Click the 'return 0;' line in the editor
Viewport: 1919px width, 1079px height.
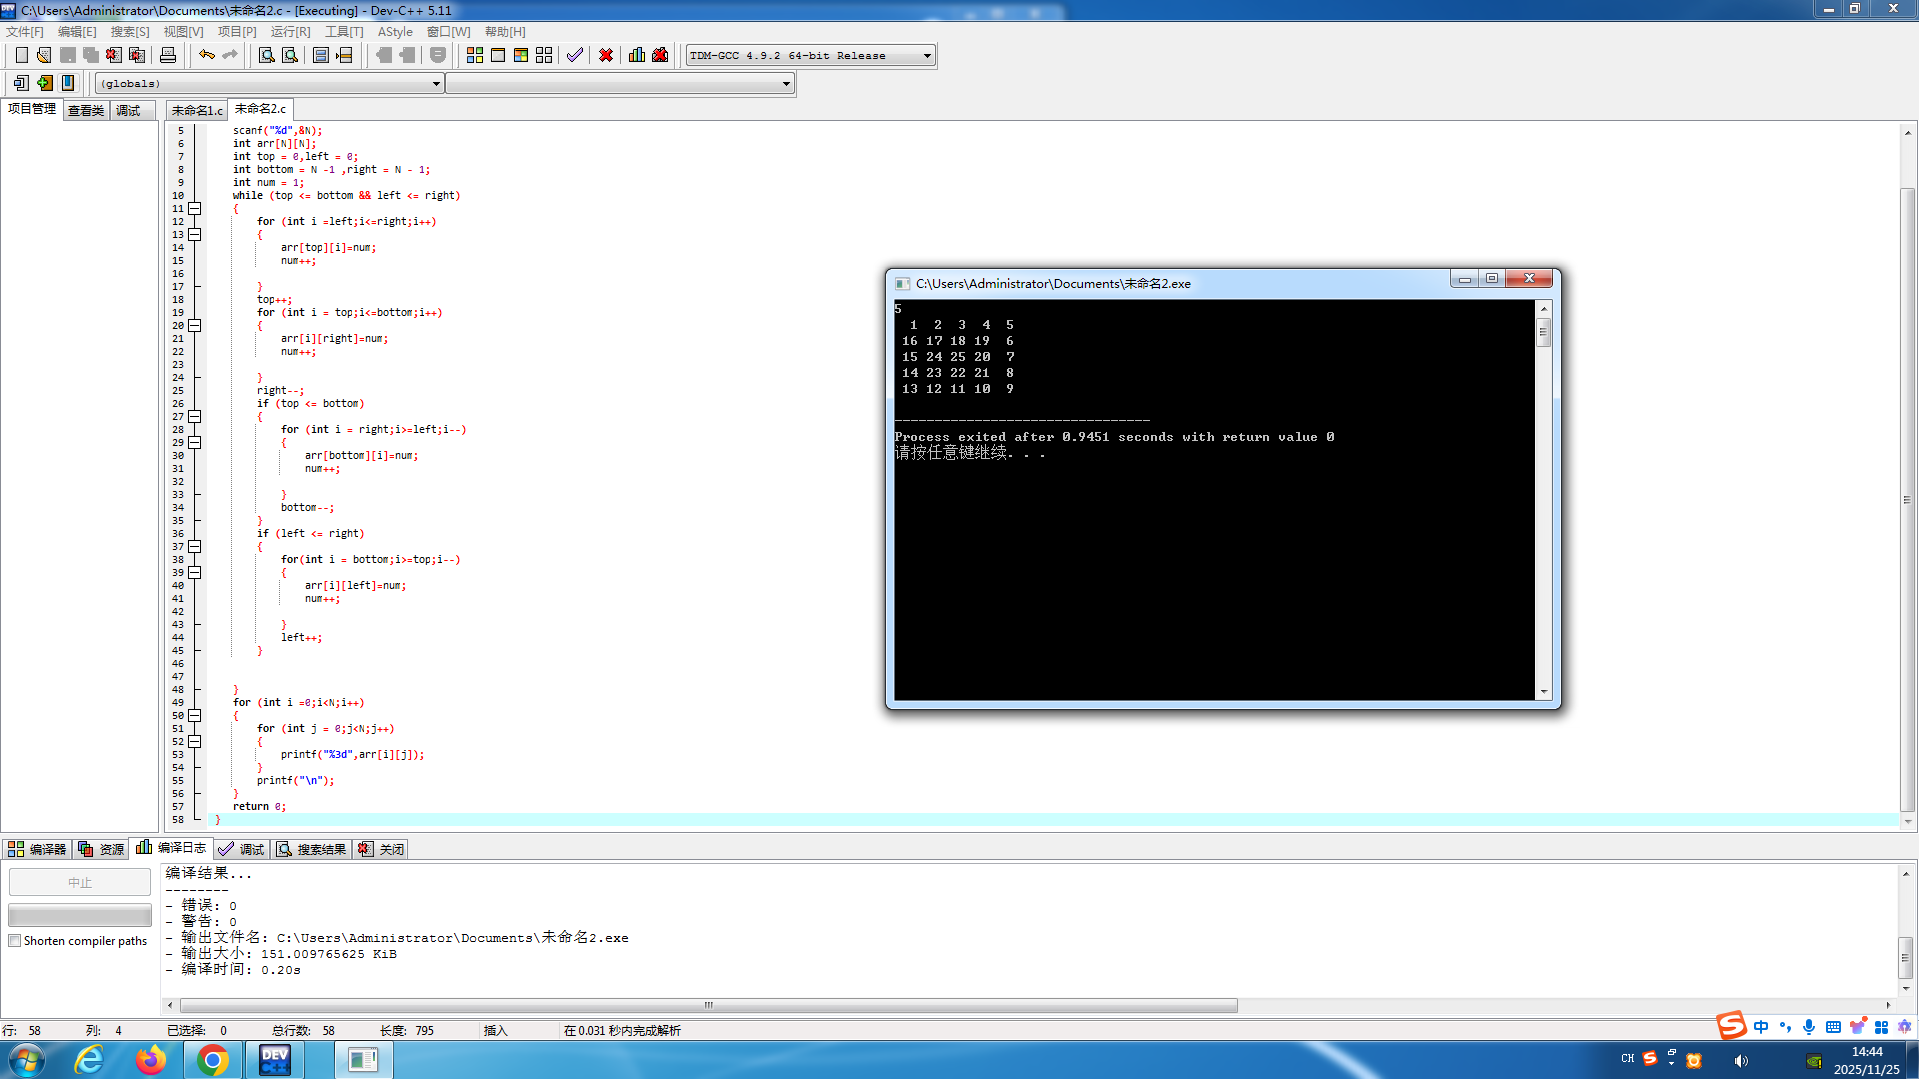click(259, 807)
